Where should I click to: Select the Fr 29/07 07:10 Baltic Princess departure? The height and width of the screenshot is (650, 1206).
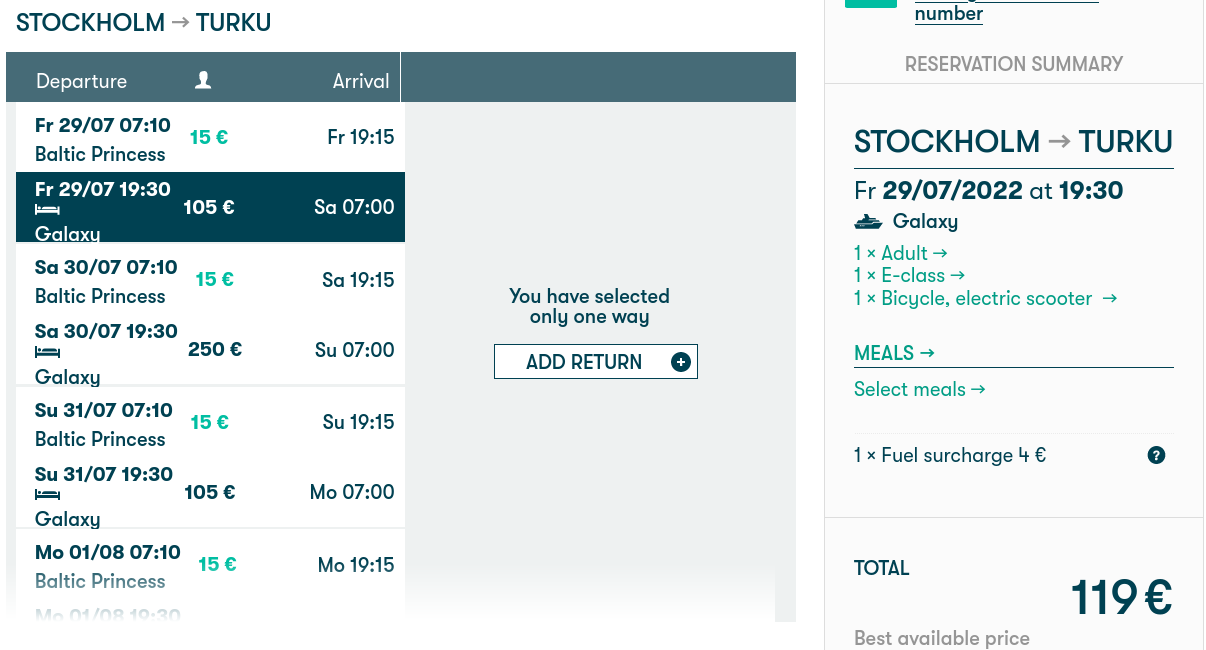click(210, 138)
